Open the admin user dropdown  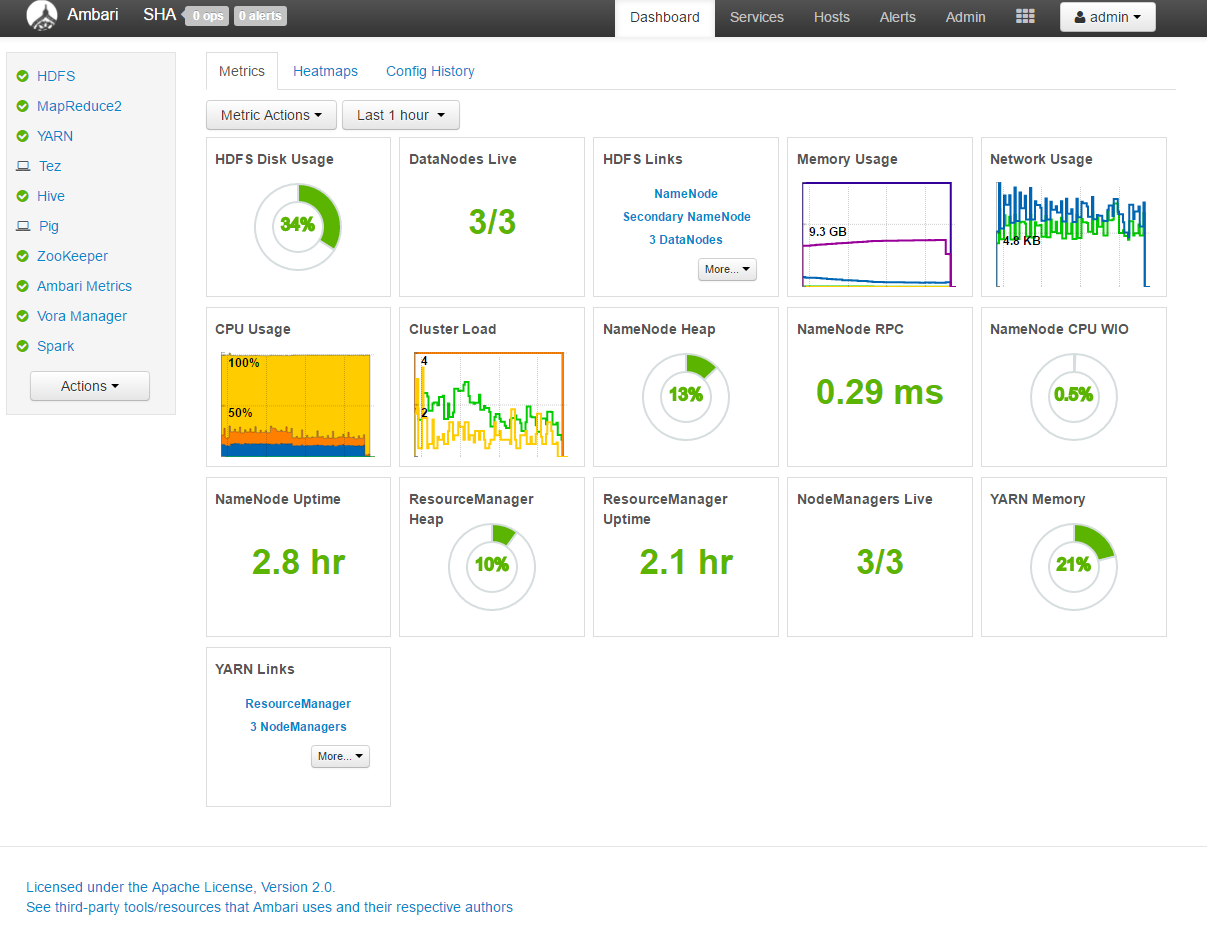pos(1107,17)
